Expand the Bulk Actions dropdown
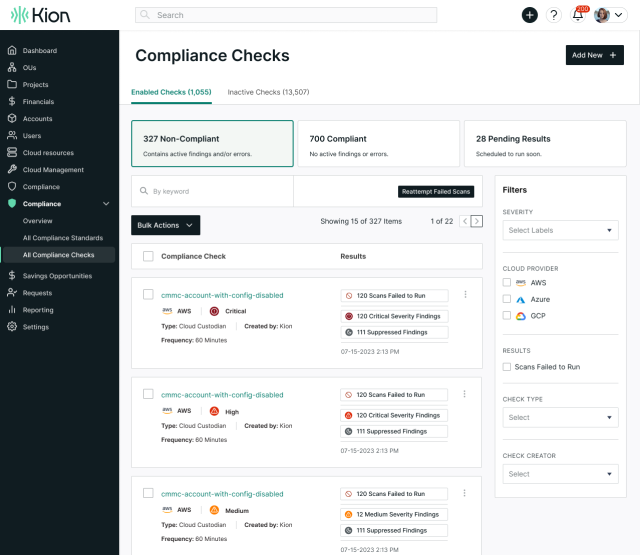Screen dimensions: 640x555 click(x=166, y=225)
